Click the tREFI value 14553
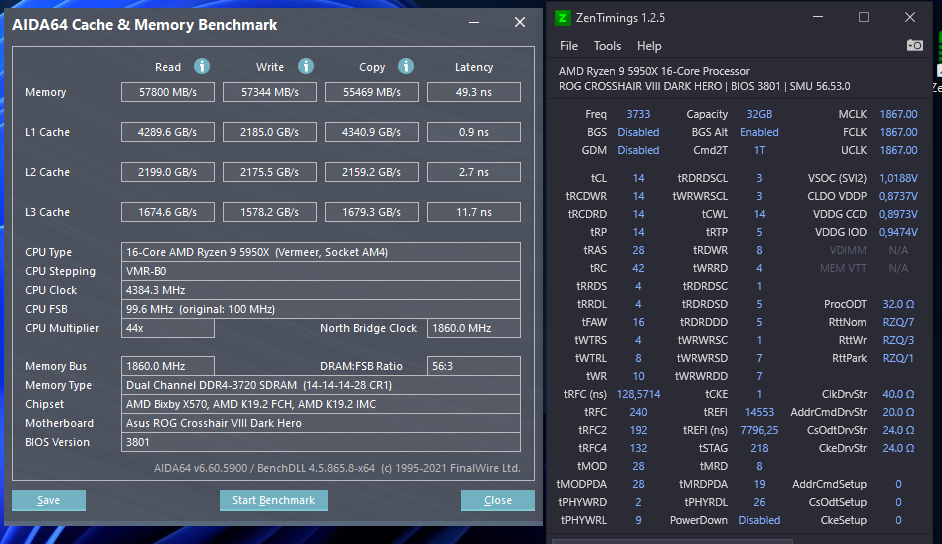The image size is (942, 544). pyautogui.click(x=759, y=412)
